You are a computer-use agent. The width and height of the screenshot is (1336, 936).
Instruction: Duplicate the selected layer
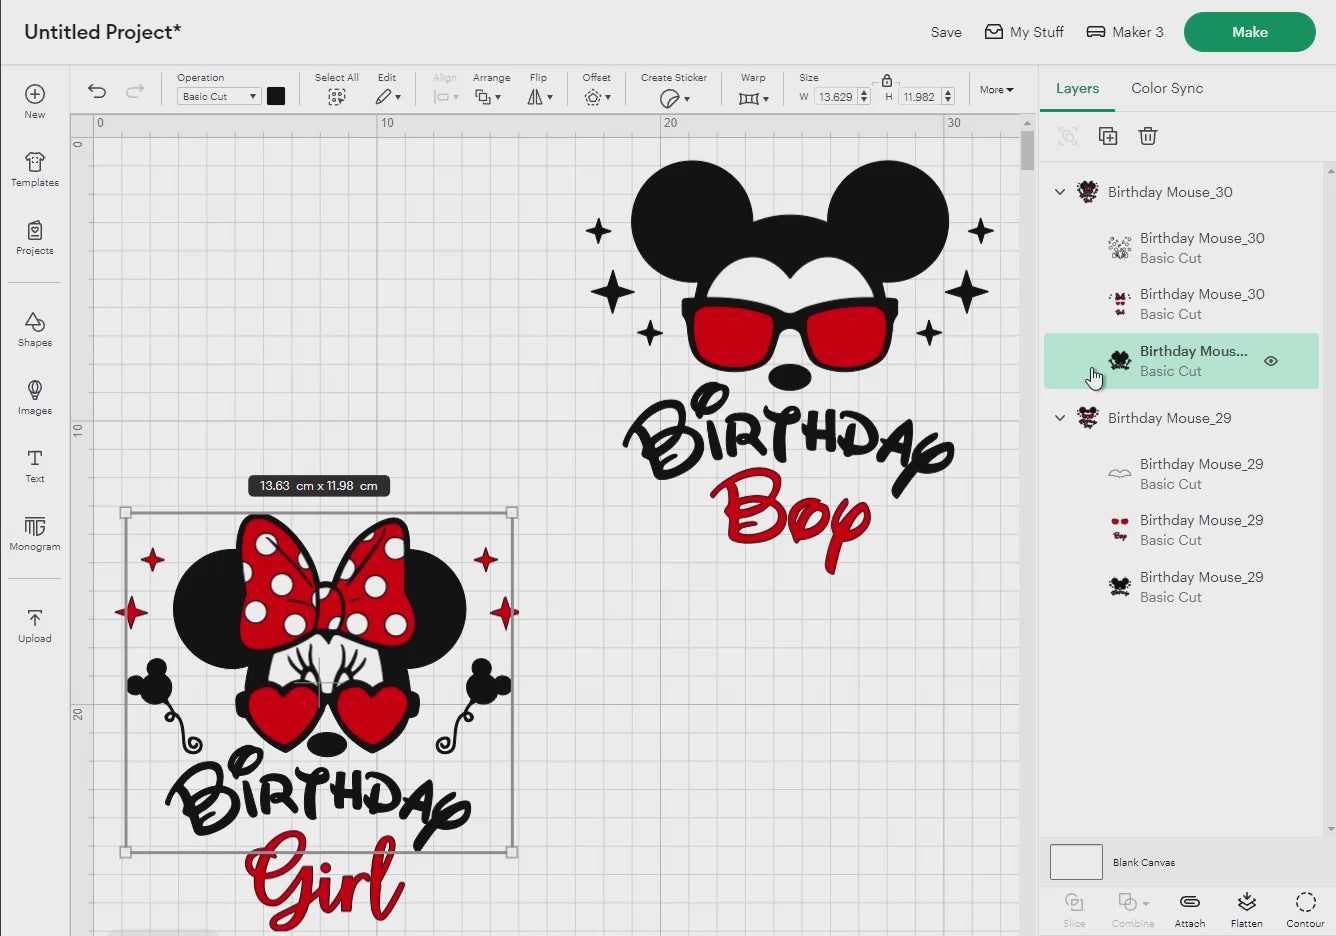tap(1108, 136)
